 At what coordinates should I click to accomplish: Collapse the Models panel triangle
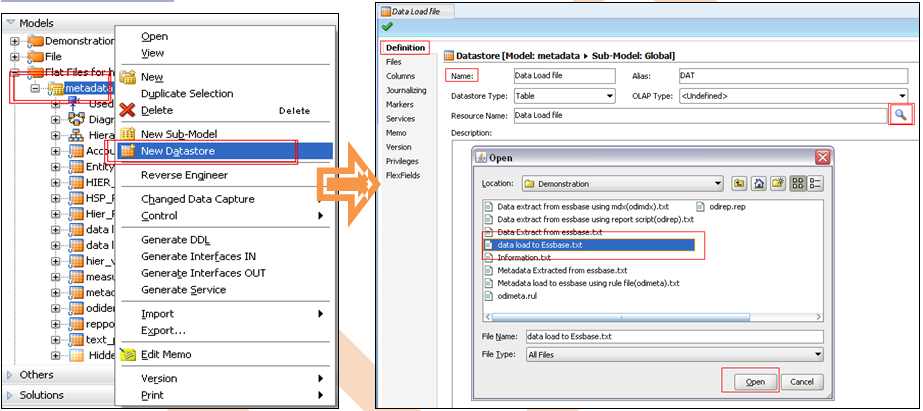click(10, 23)
